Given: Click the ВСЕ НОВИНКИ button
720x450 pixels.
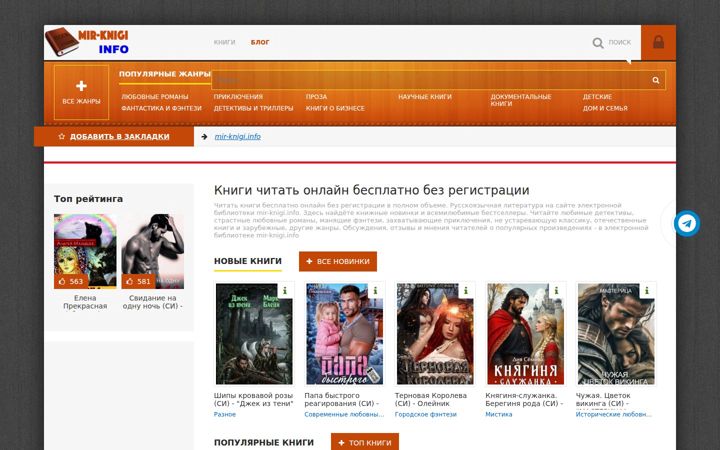Looking at the screenshot, I should [x=338, y=261].
